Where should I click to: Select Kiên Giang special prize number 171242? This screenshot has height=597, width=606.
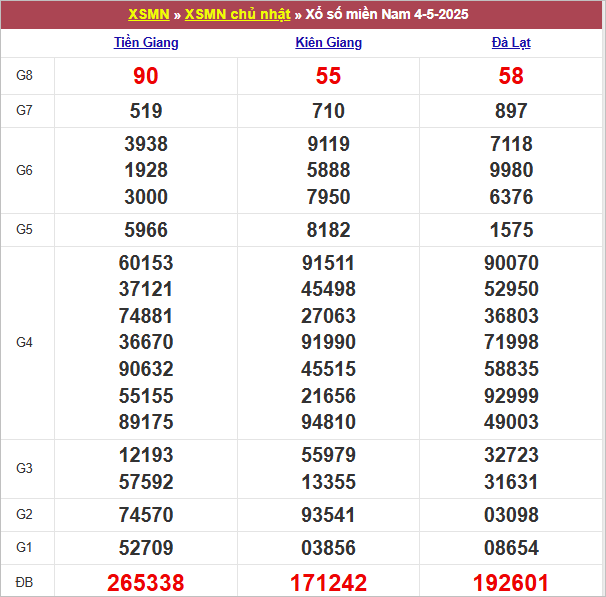pos(328,582)
